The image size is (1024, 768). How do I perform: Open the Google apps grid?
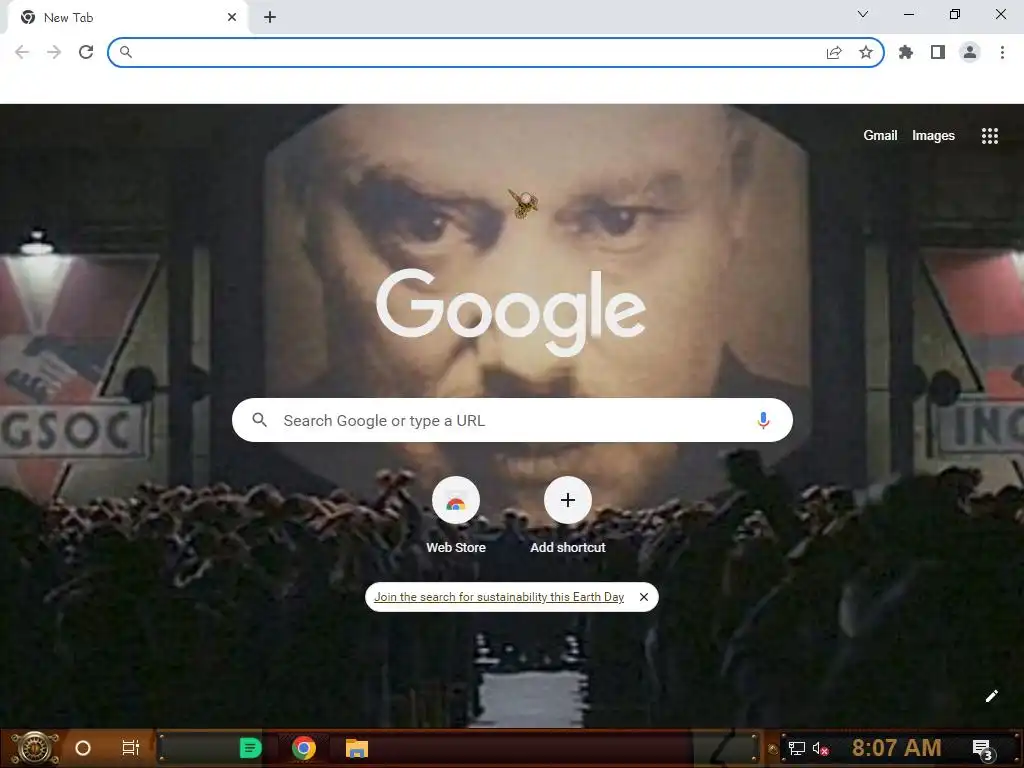coord(990,136)
